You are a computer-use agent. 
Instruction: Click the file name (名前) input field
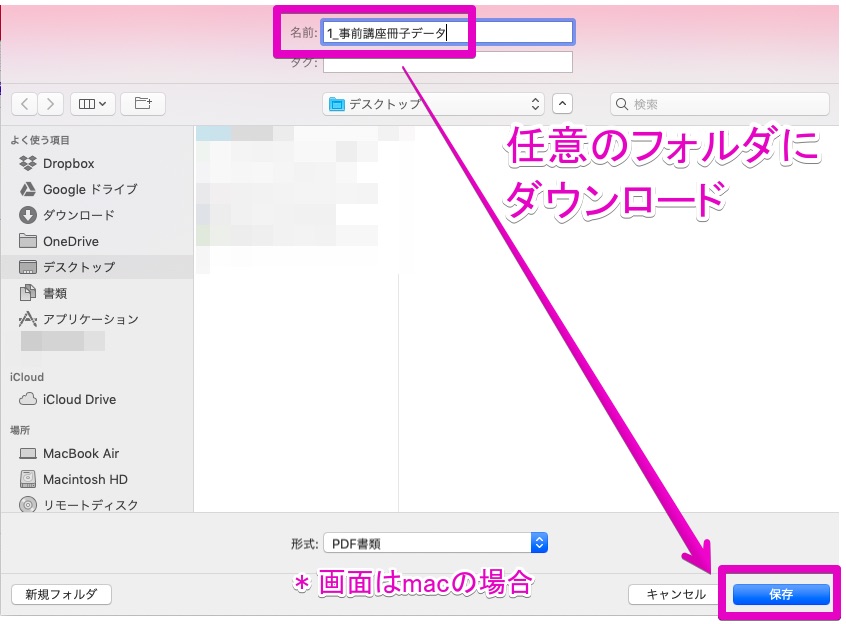tap(447, 33)
